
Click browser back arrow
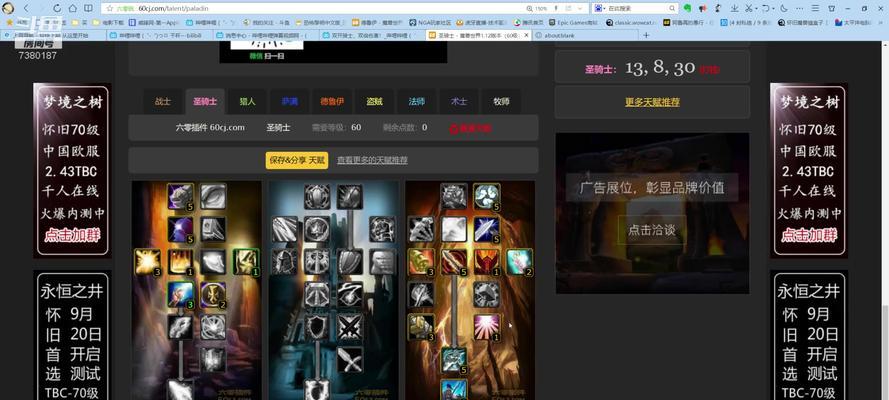tap(26, 8)
